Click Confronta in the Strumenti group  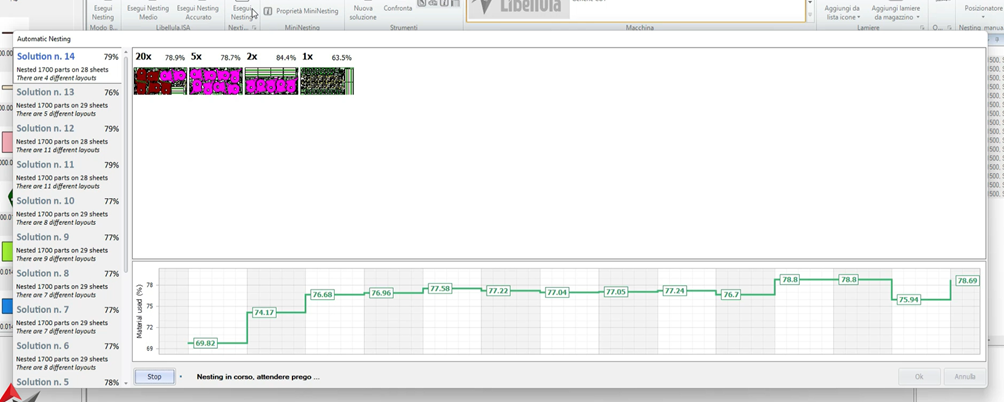coord(398,8)
